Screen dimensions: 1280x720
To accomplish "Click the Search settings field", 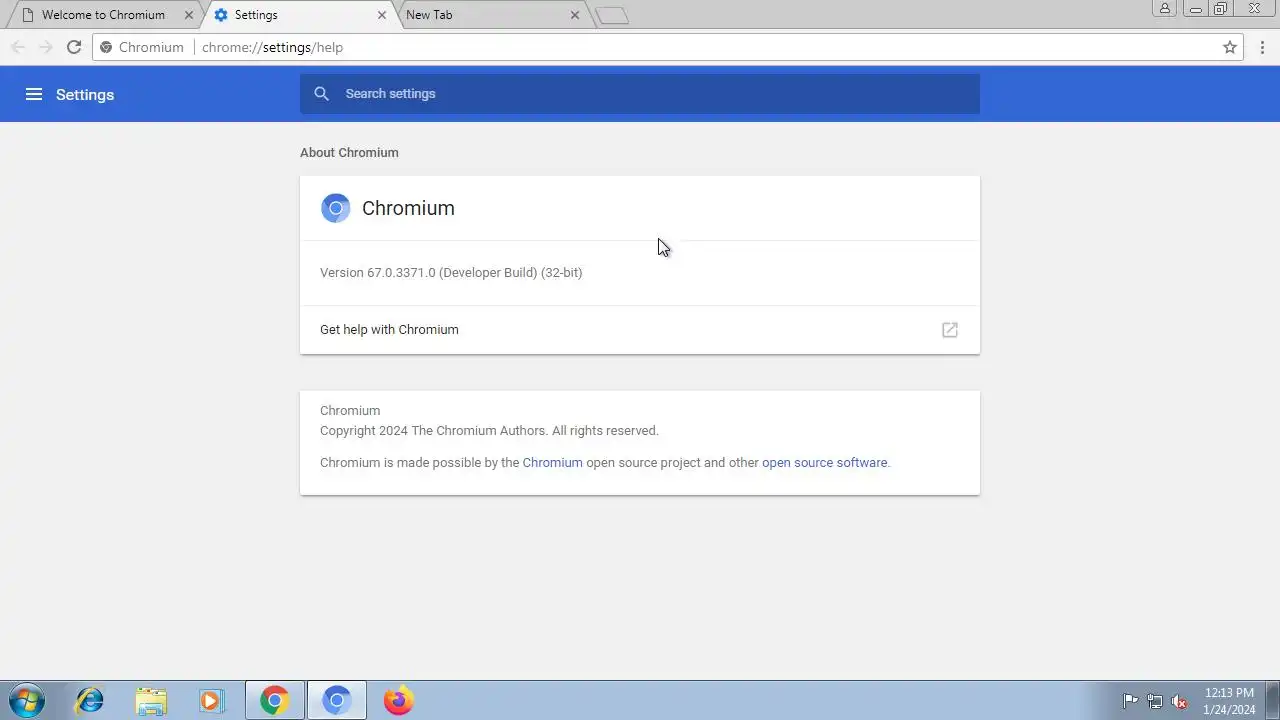I will click(x=640, y=94).
